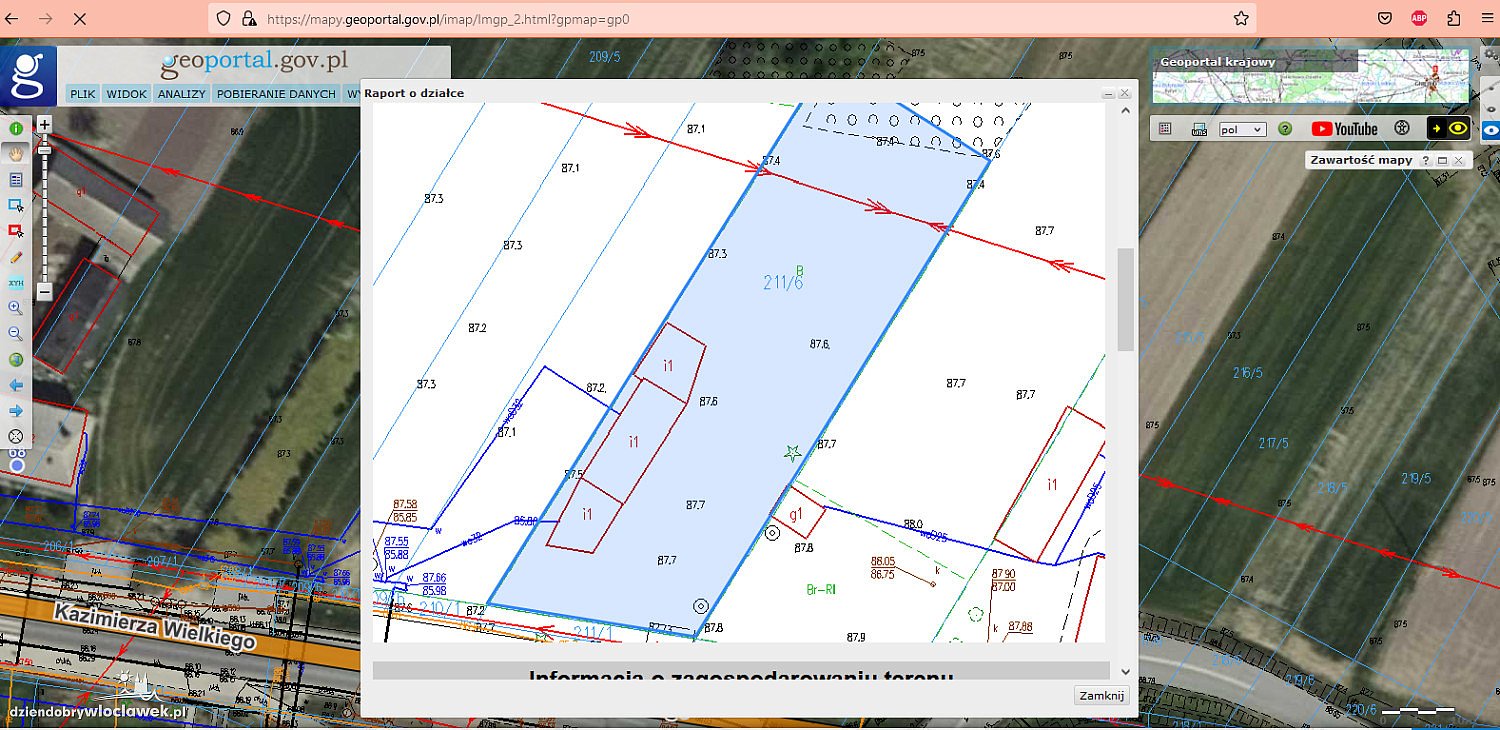Select the pencil drawing tool
1500x730 pixels.
(x=16, y=257)
